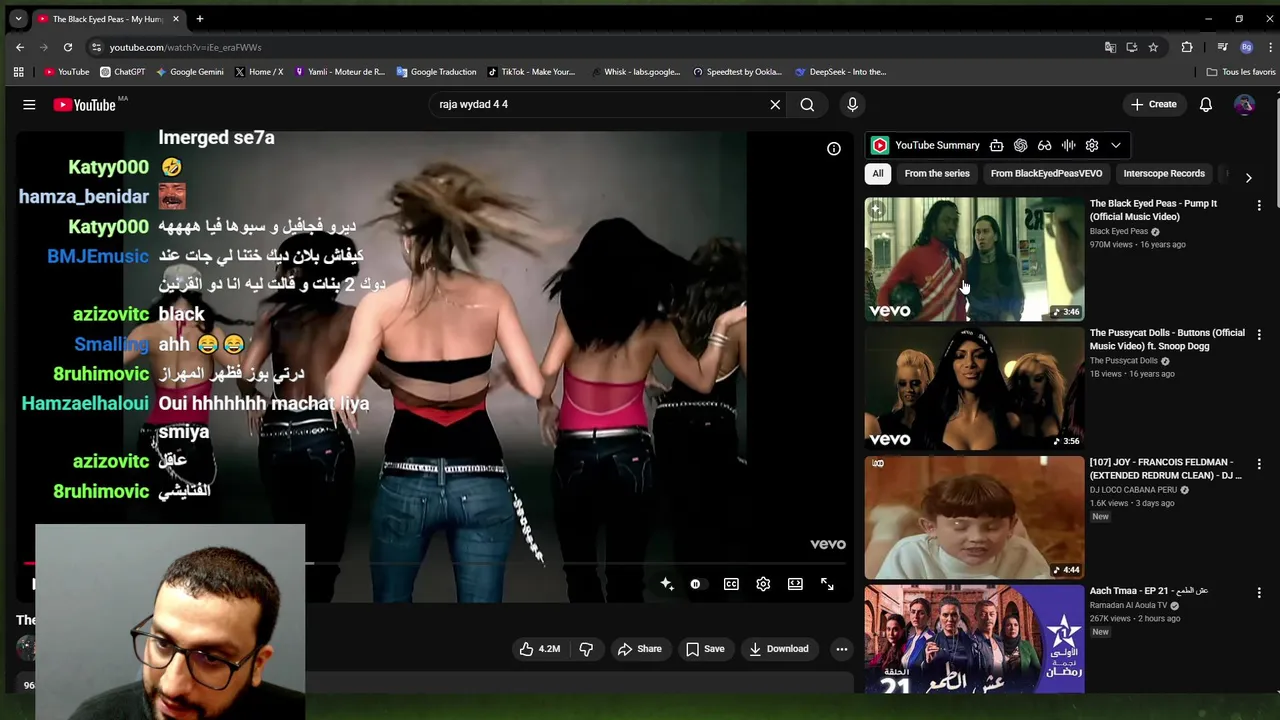Image resolution: width=1280 pixels, height=720 pixels.
Task: Click the AI sparkle icon in player
Action: click(667, 584)
